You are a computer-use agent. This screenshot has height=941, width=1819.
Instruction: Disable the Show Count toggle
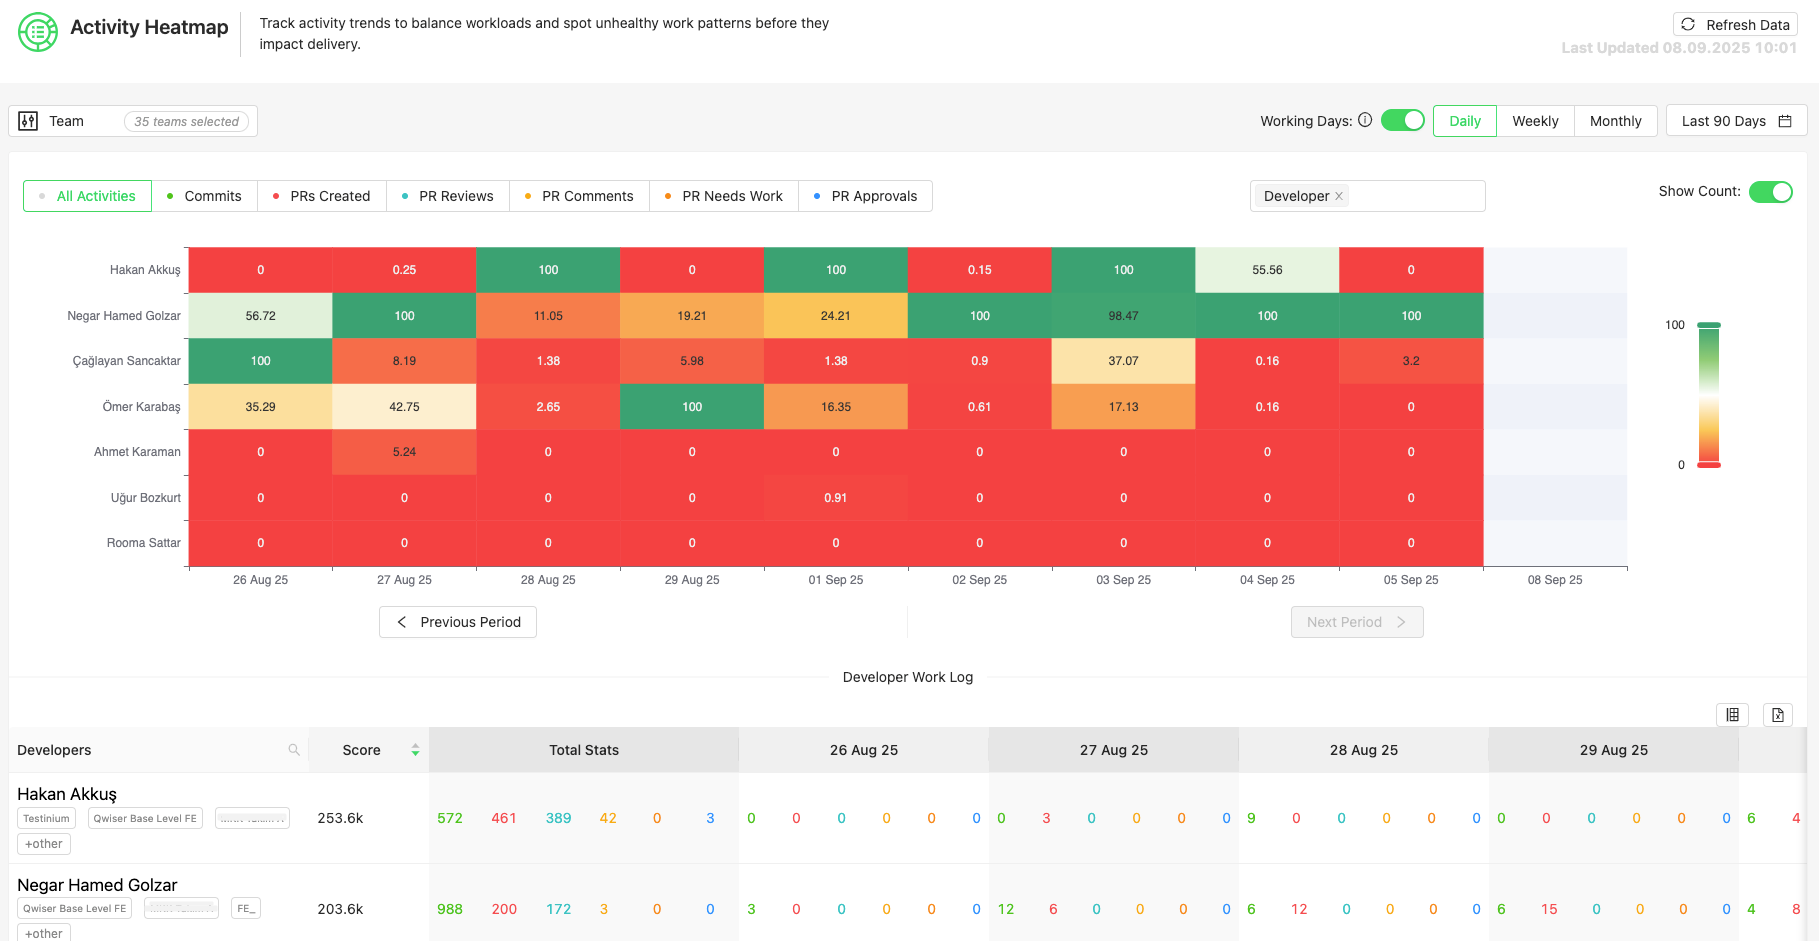[1770, 192]
